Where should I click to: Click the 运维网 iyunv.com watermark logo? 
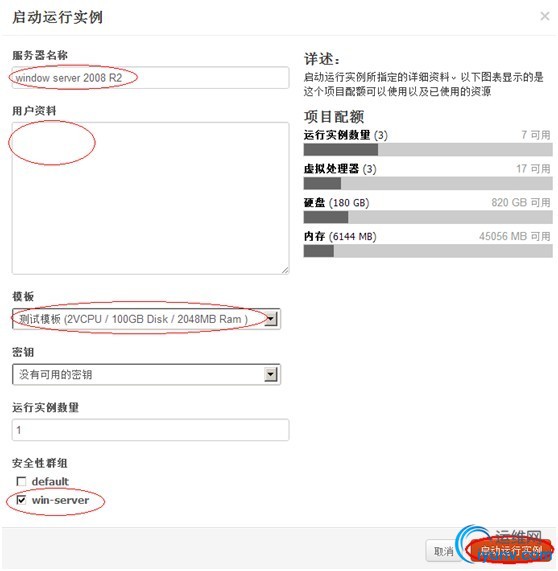504,544
